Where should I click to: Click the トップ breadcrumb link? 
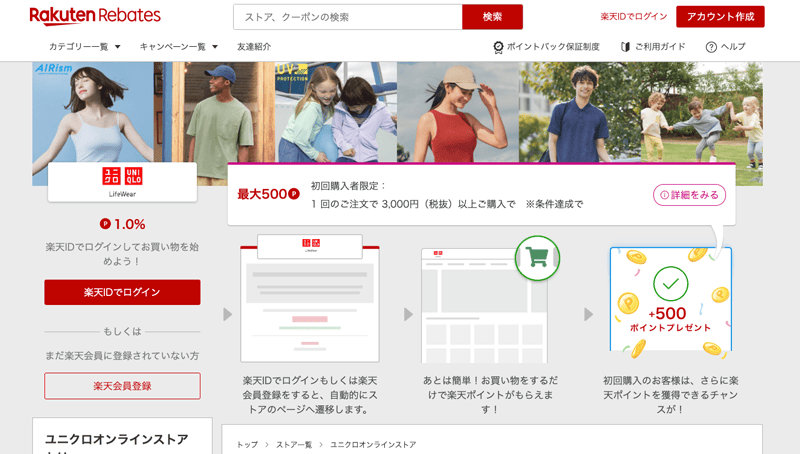[x=247, y=445]
